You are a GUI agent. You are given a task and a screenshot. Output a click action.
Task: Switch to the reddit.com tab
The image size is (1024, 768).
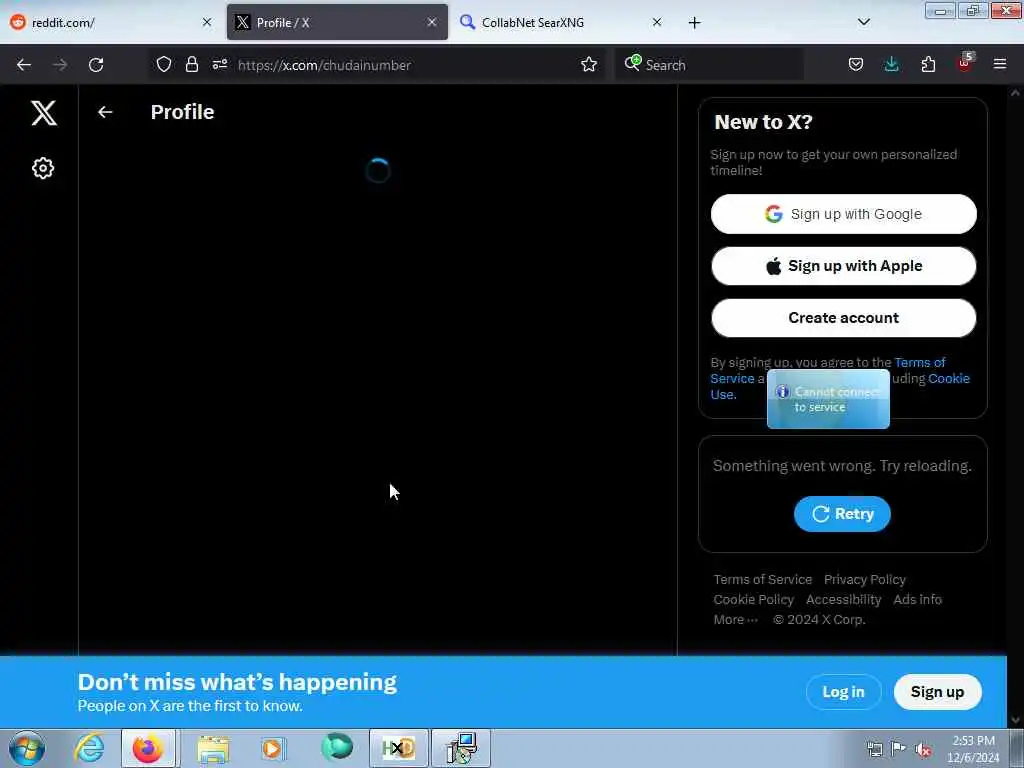[110, 22]
